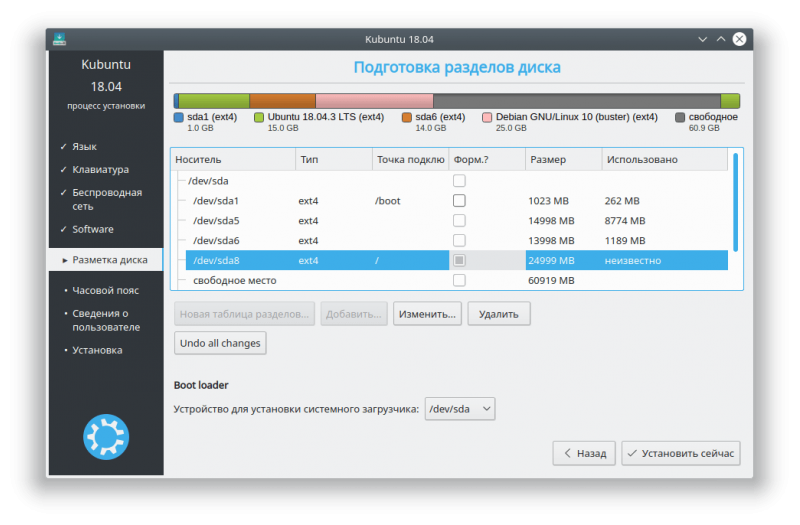Select the /dev/sda disk row
This screenshot has height=525, width=800.
coord(452,181)
